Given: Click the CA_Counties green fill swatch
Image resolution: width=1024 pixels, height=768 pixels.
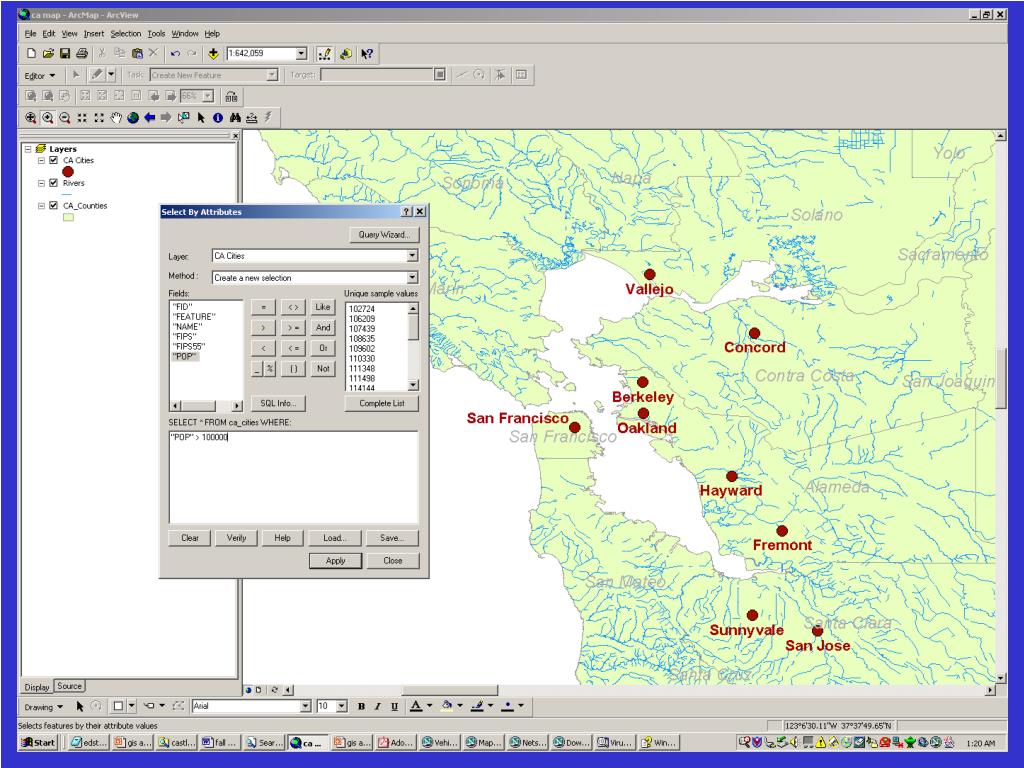Looking at the screenshot, I should pos(68,217).
